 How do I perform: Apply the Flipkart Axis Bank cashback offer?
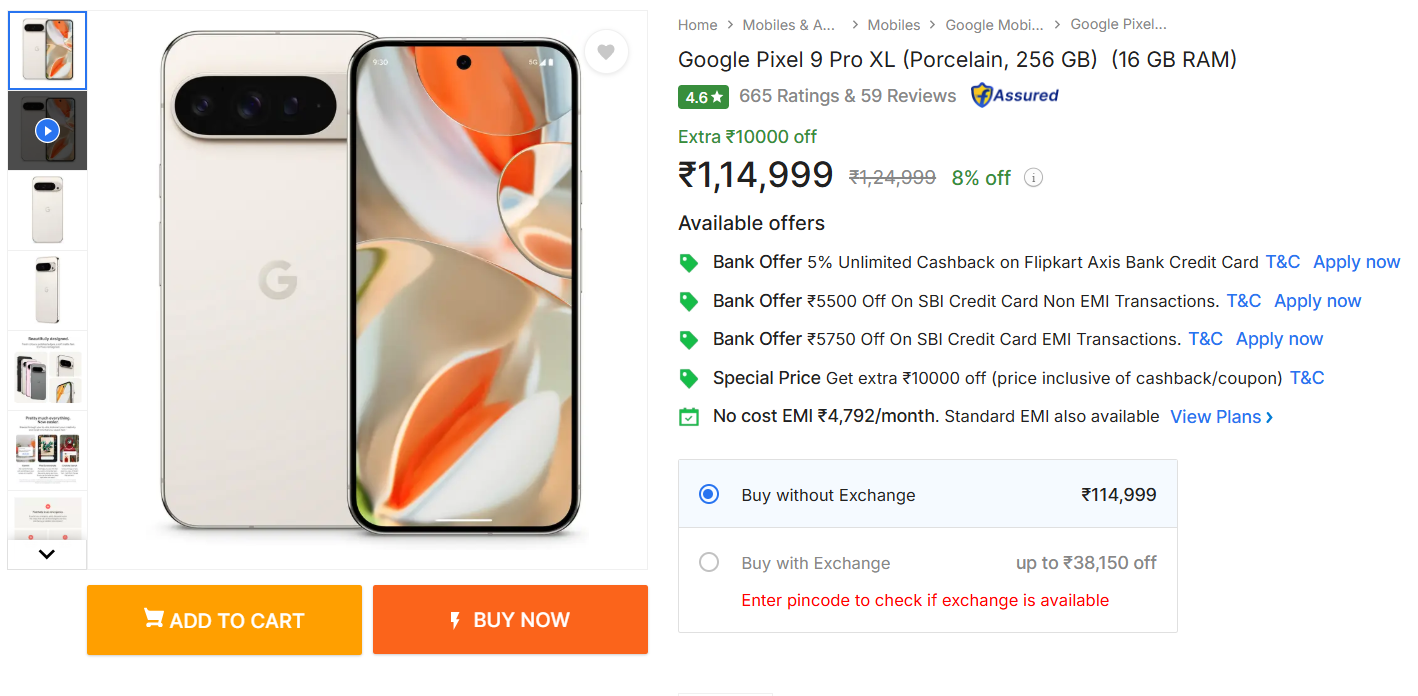click(x=1356, y=262)
